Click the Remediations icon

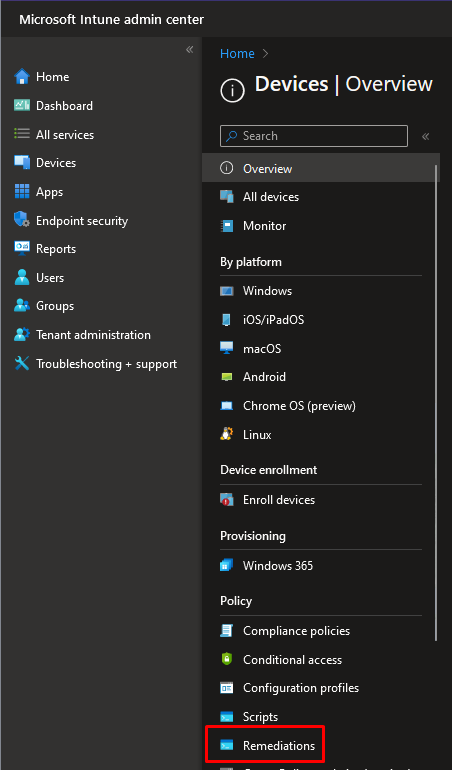(226, 745)
